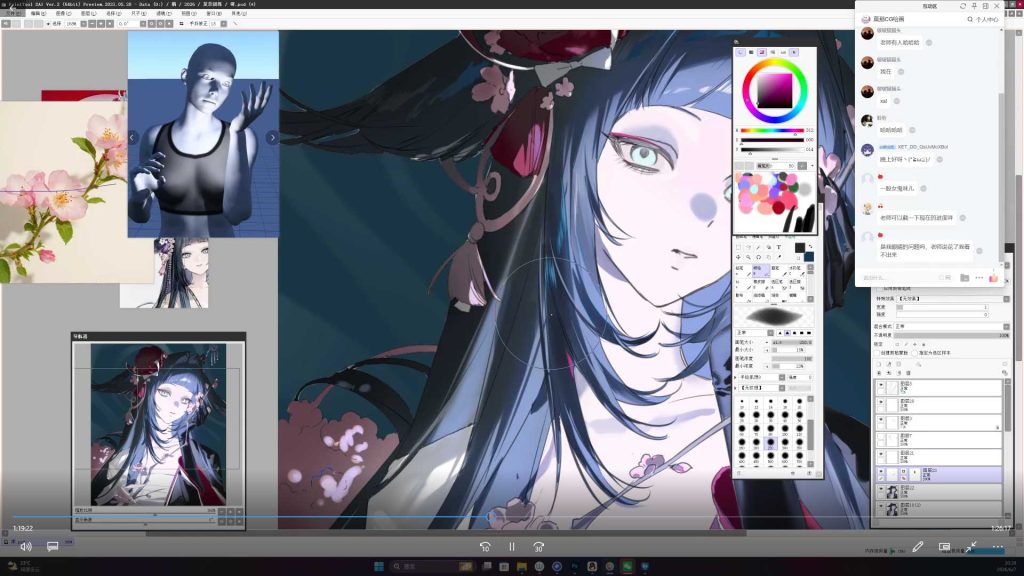Toggle visibility of the top layer in layer list
Screen dimensions: 1024x576
(x=881, y=387)
